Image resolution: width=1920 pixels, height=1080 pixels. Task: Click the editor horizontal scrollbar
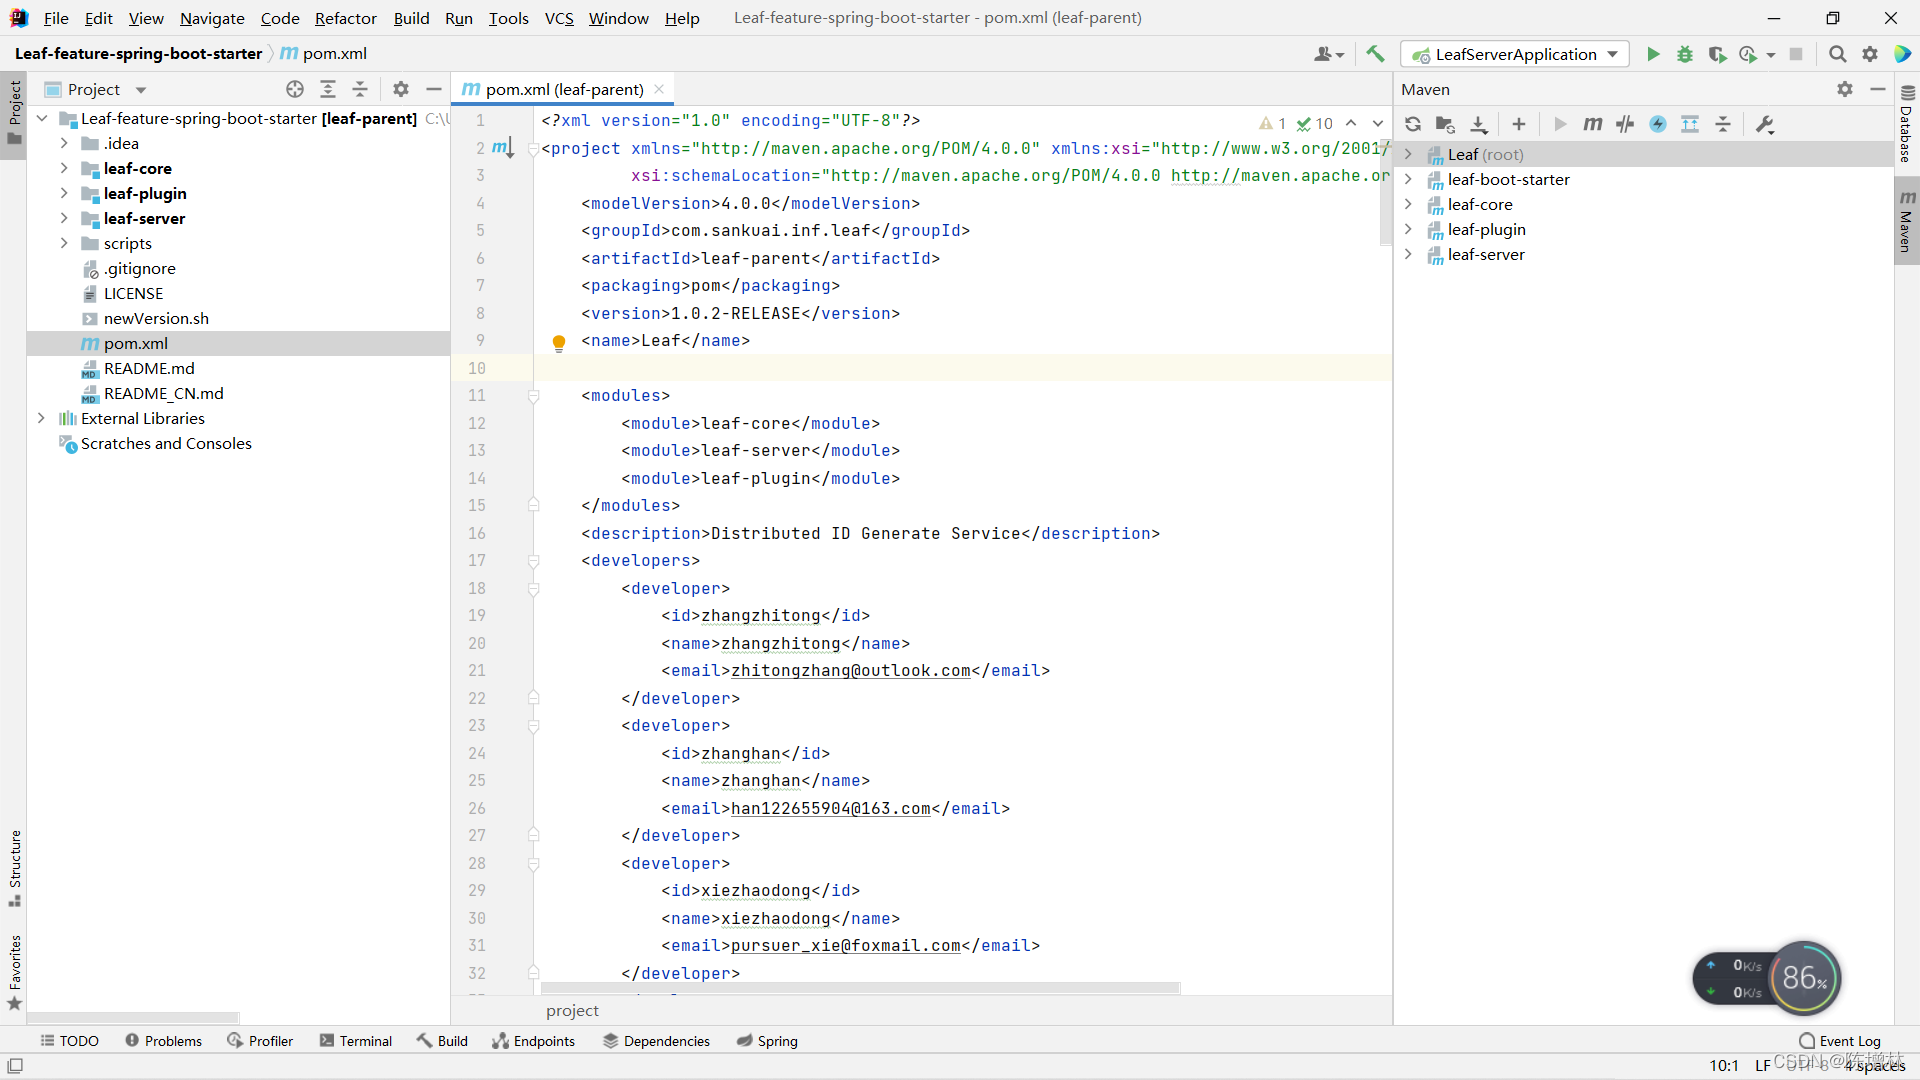(x=860, y=988)
